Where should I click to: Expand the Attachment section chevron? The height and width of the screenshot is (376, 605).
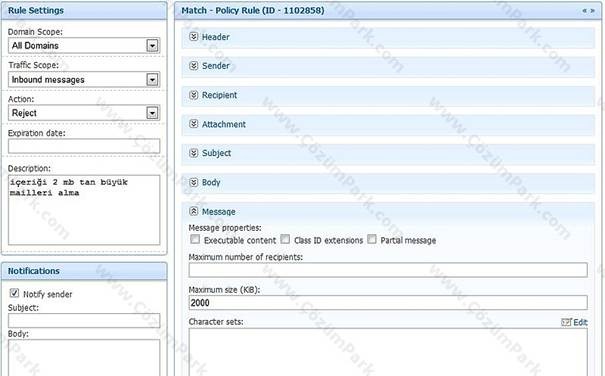[x=194, y=124]
